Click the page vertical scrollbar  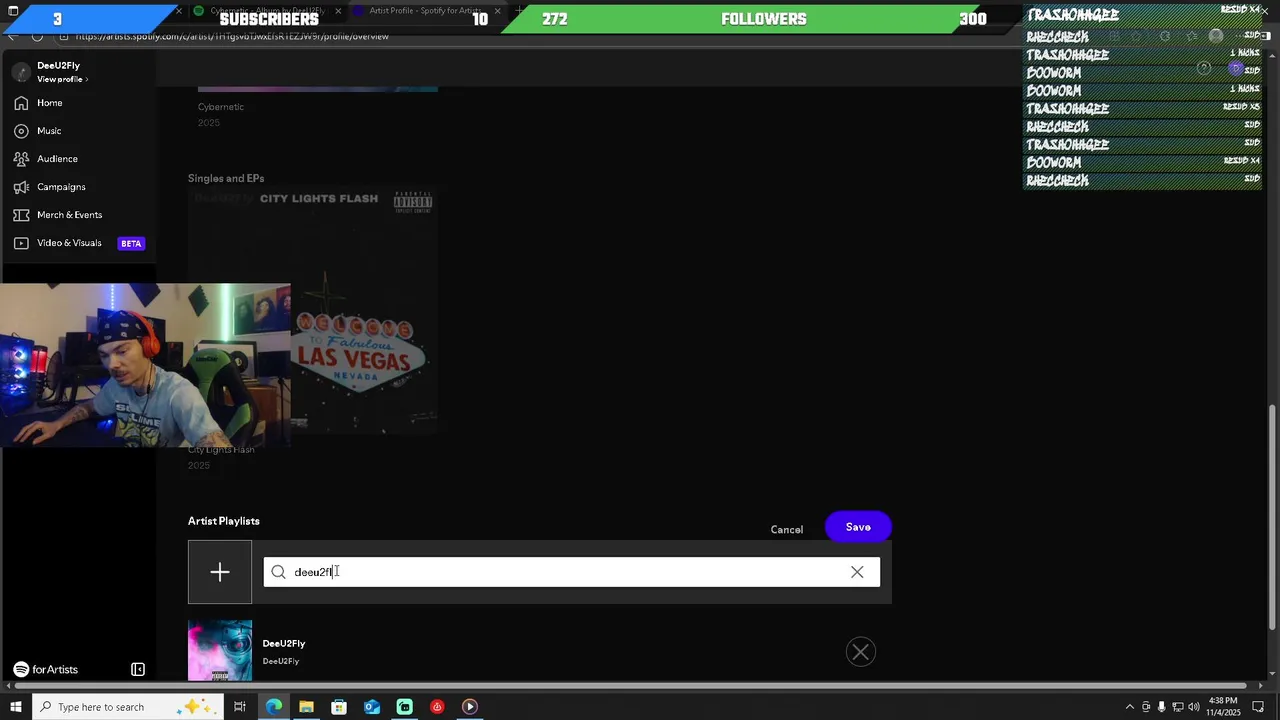1272,517
